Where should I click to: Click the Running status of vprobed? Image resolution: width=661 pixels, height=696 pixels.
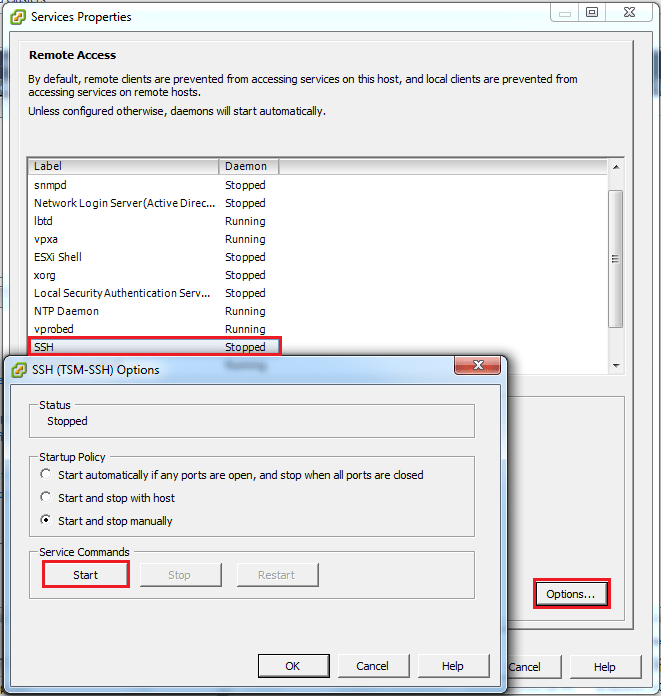(245, 329)
